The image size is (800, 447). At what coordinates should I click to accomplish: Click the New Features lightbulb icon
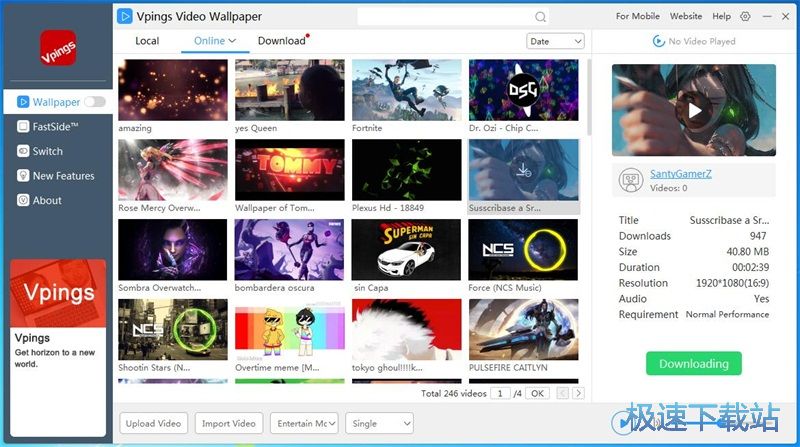[x=24, y=176]
